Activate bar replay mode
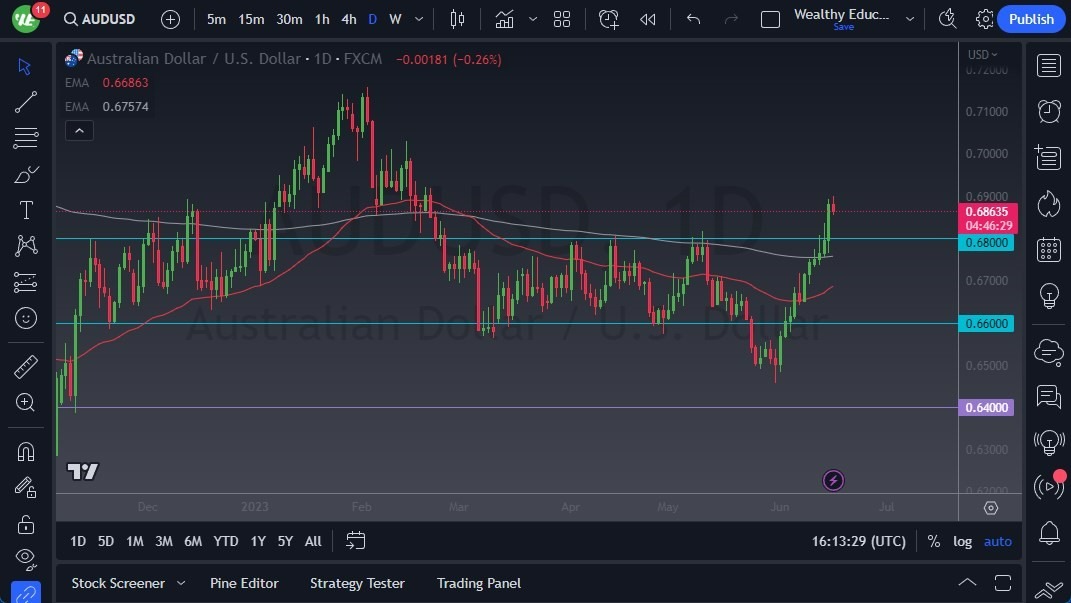The width and height of the screenshot is (1071, 603). coord(645,18)
